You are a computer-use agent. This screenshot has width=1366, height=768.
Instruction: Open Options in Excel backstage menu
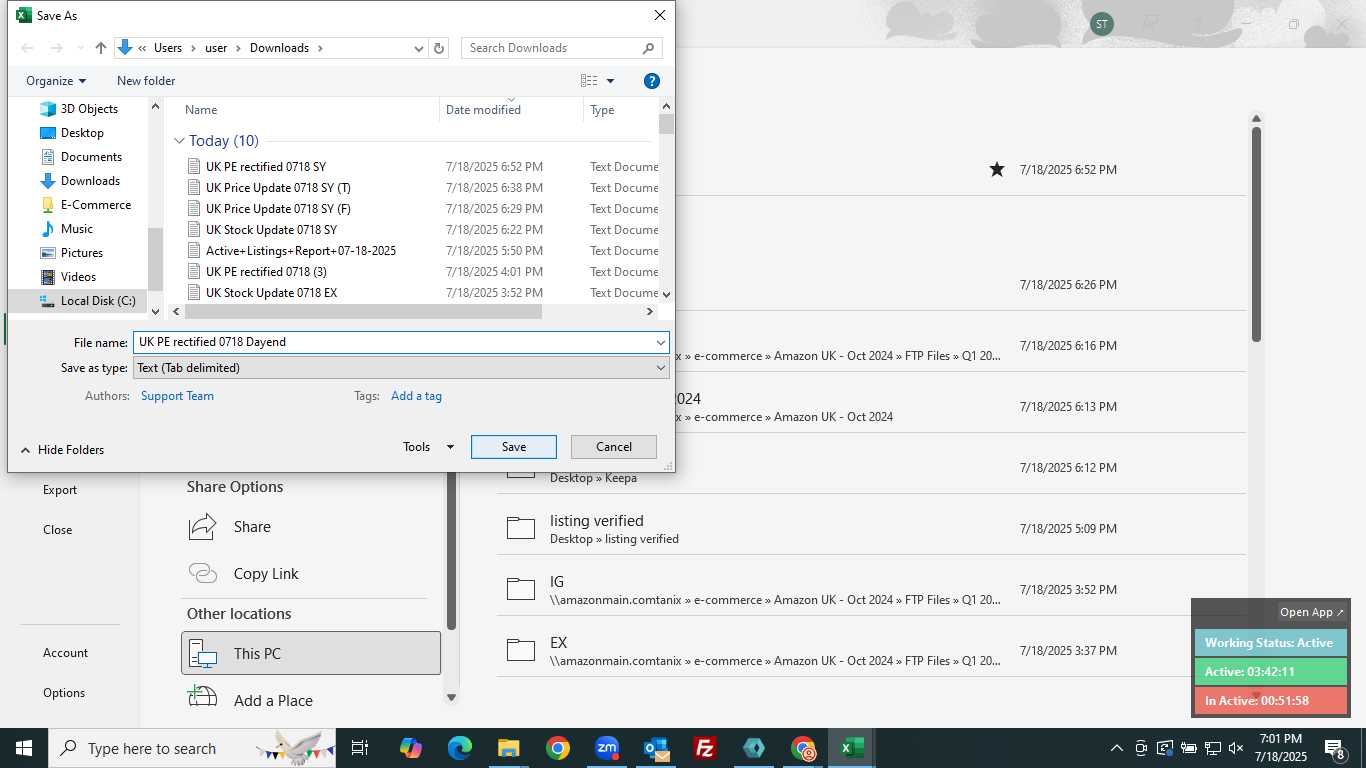64,693
